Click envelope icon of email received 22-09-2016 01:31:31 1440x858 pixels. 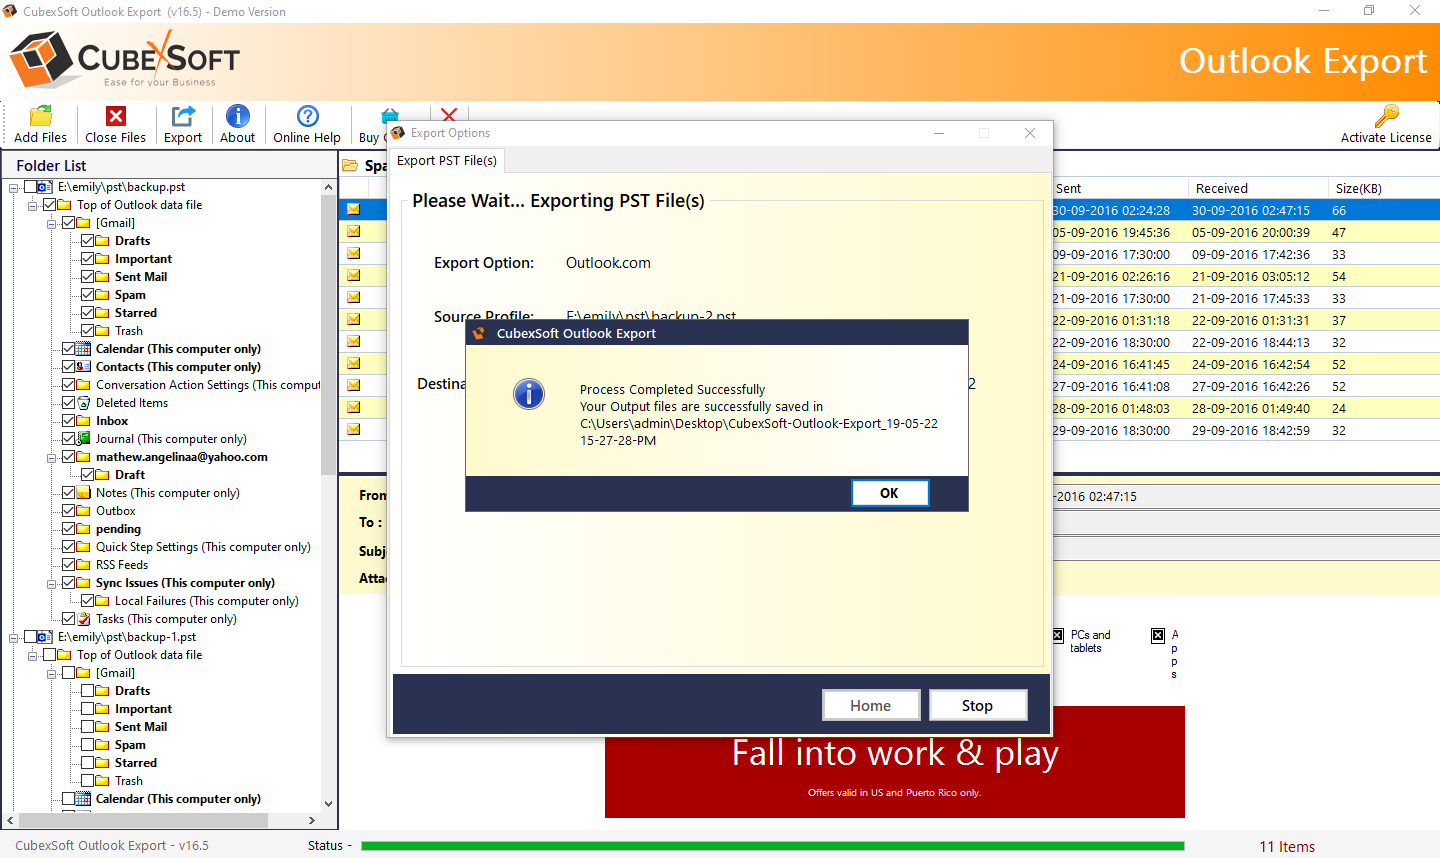tap(353, 319)
